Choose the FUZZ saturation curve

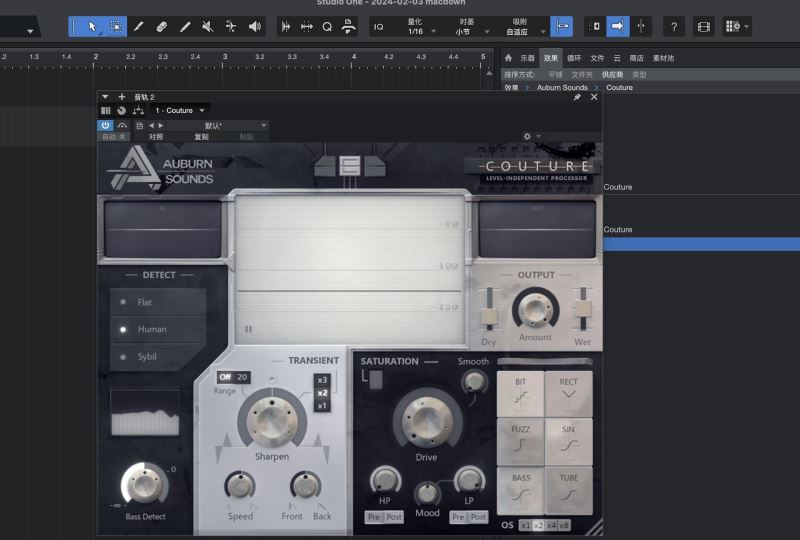520,441
